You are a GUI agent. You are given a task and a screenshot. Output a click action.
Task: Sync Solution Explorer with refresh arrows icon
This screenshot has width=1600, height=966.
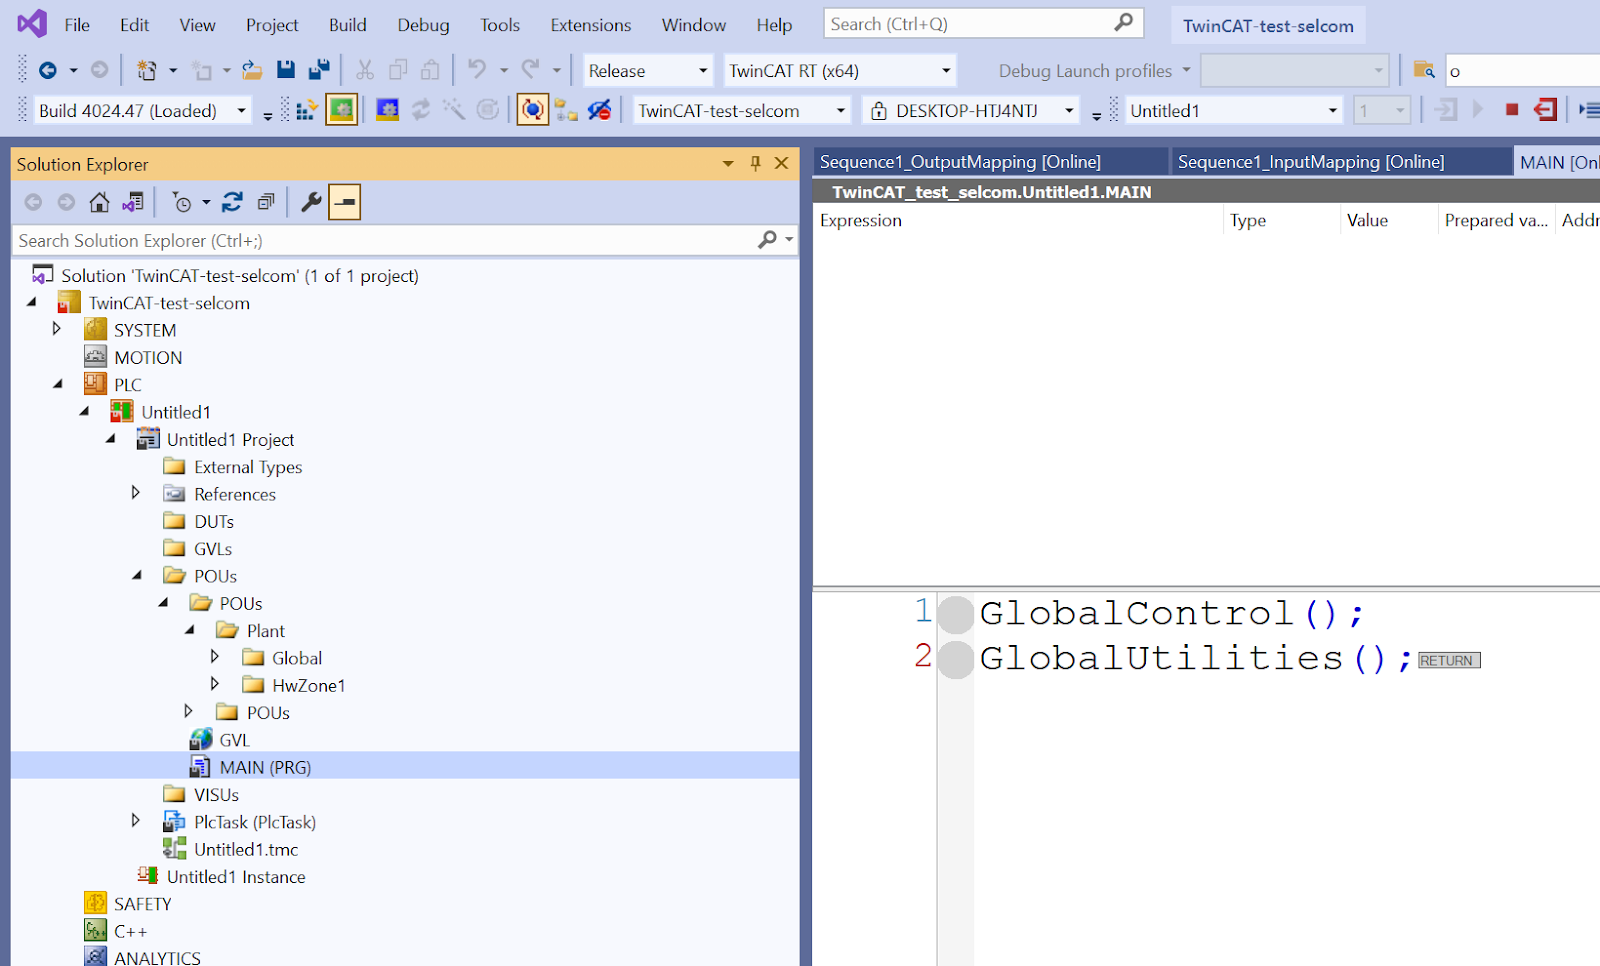coord(232,203)
